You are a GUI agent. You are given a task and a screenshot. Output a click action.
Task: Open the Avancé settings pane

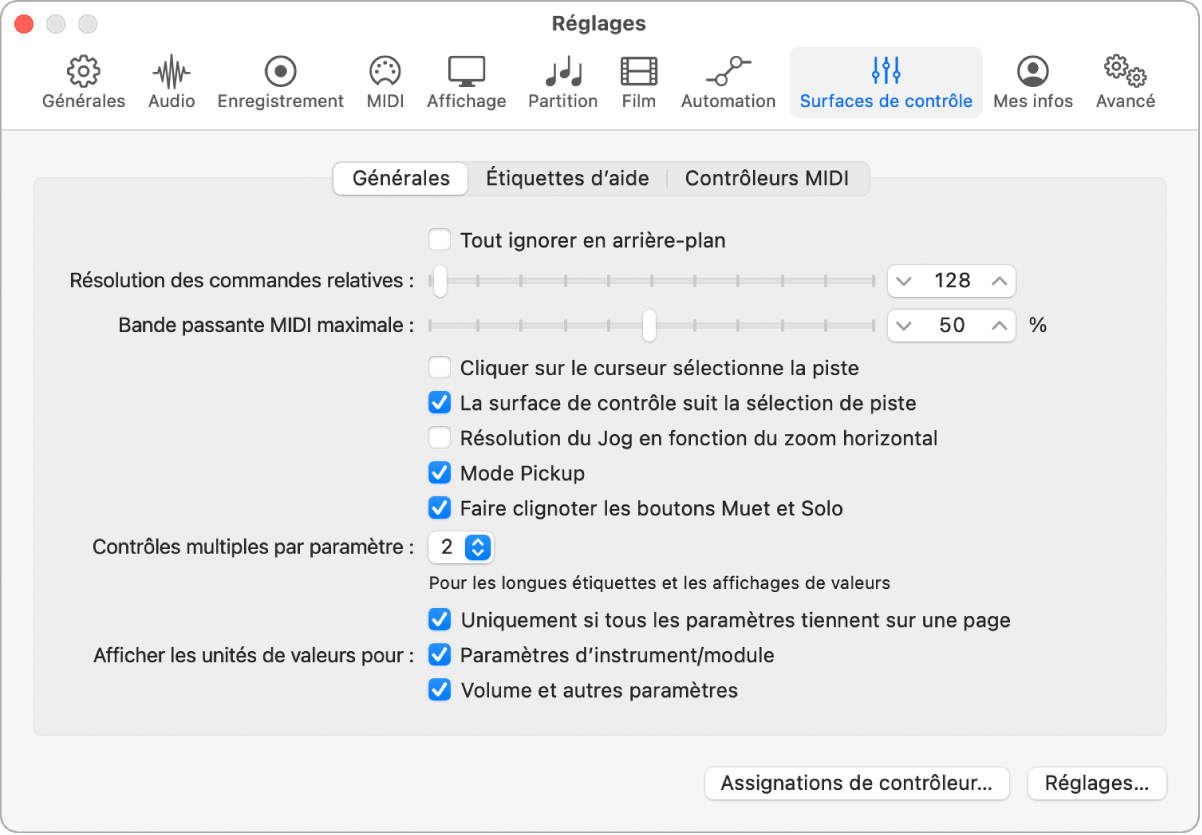click(1124, 80)
